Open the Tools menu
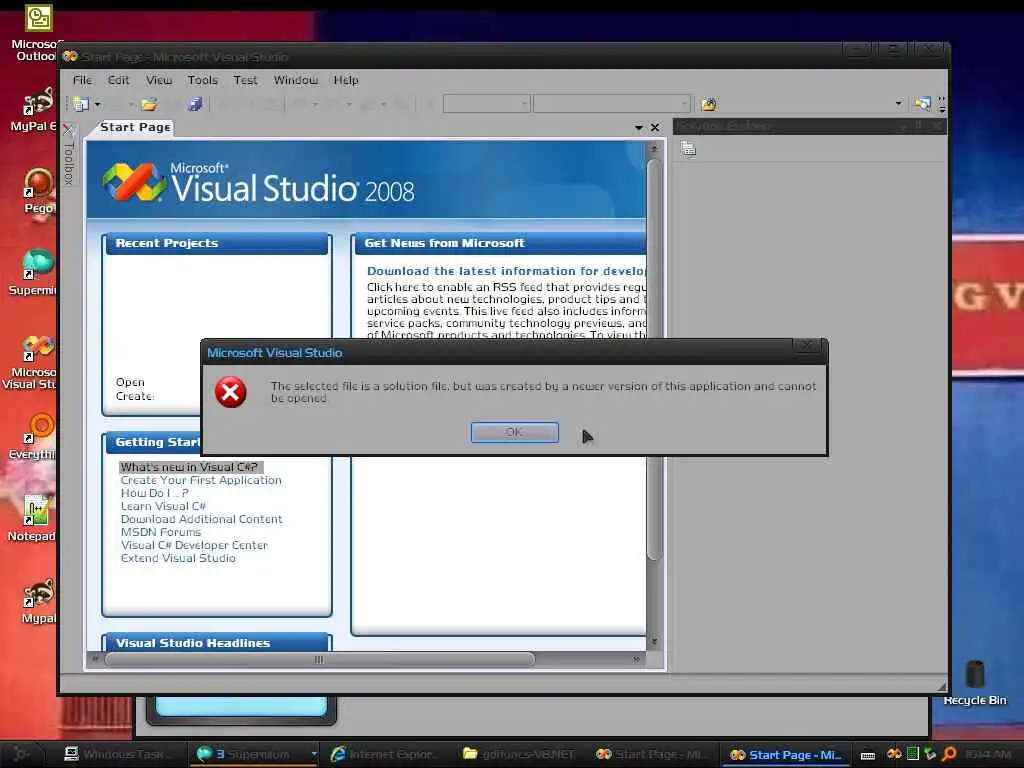 (202, 80)
